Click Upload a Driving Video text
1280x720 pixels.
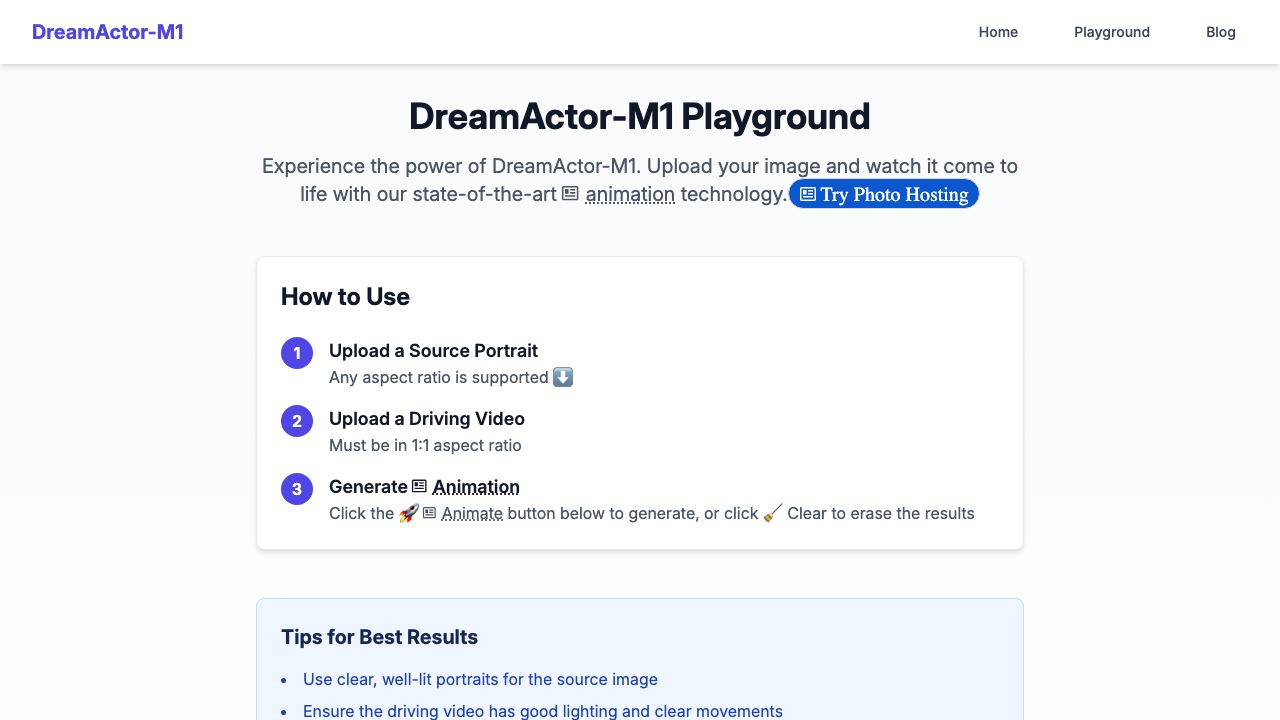(x=427, y=418)
